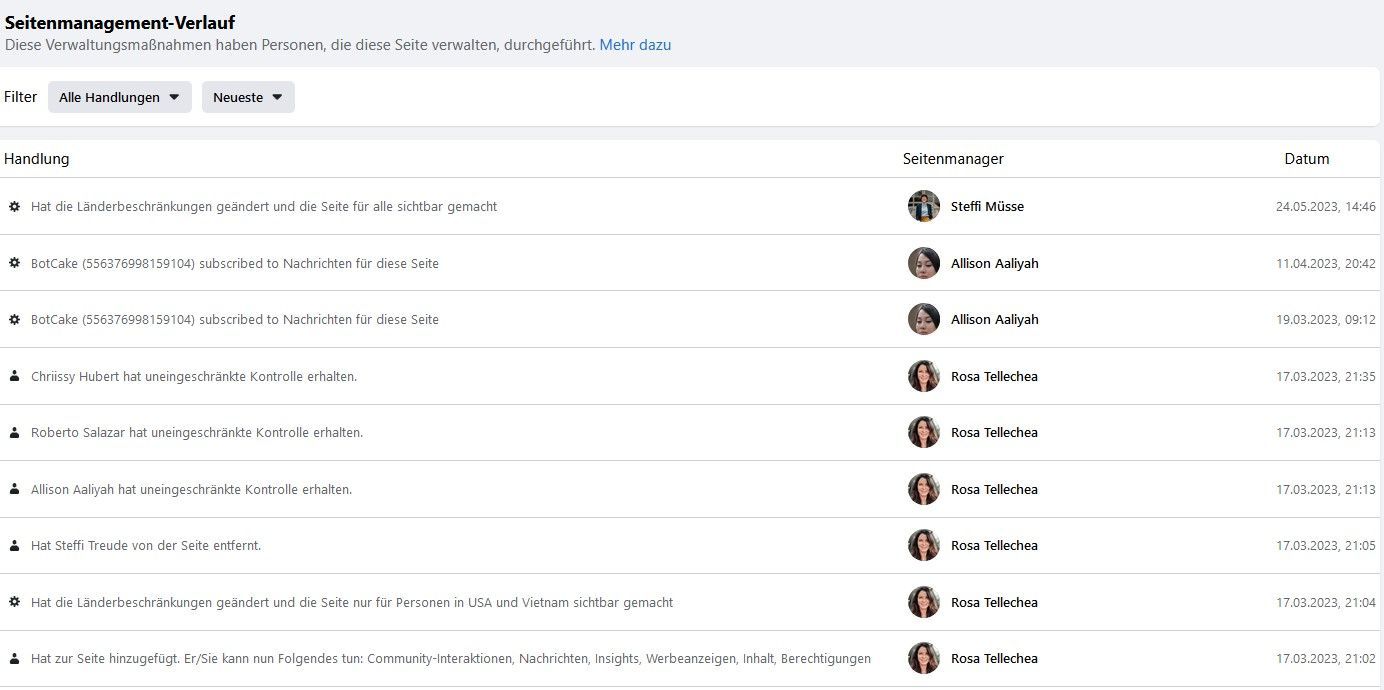The image size is (1384, 690).
Task: Click the Datum column header
Action: 1307,158
